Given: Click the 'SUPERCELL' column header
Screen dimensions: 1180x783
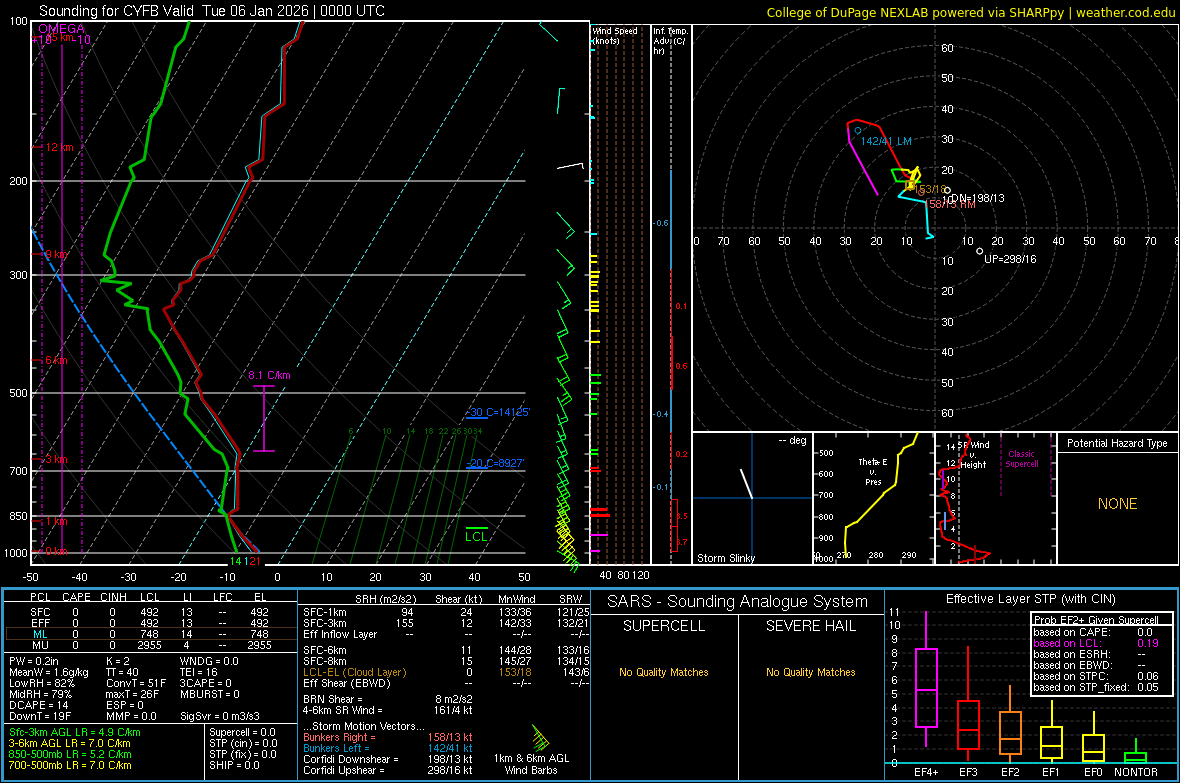Looking at the screenshot, I should point(664,626).
